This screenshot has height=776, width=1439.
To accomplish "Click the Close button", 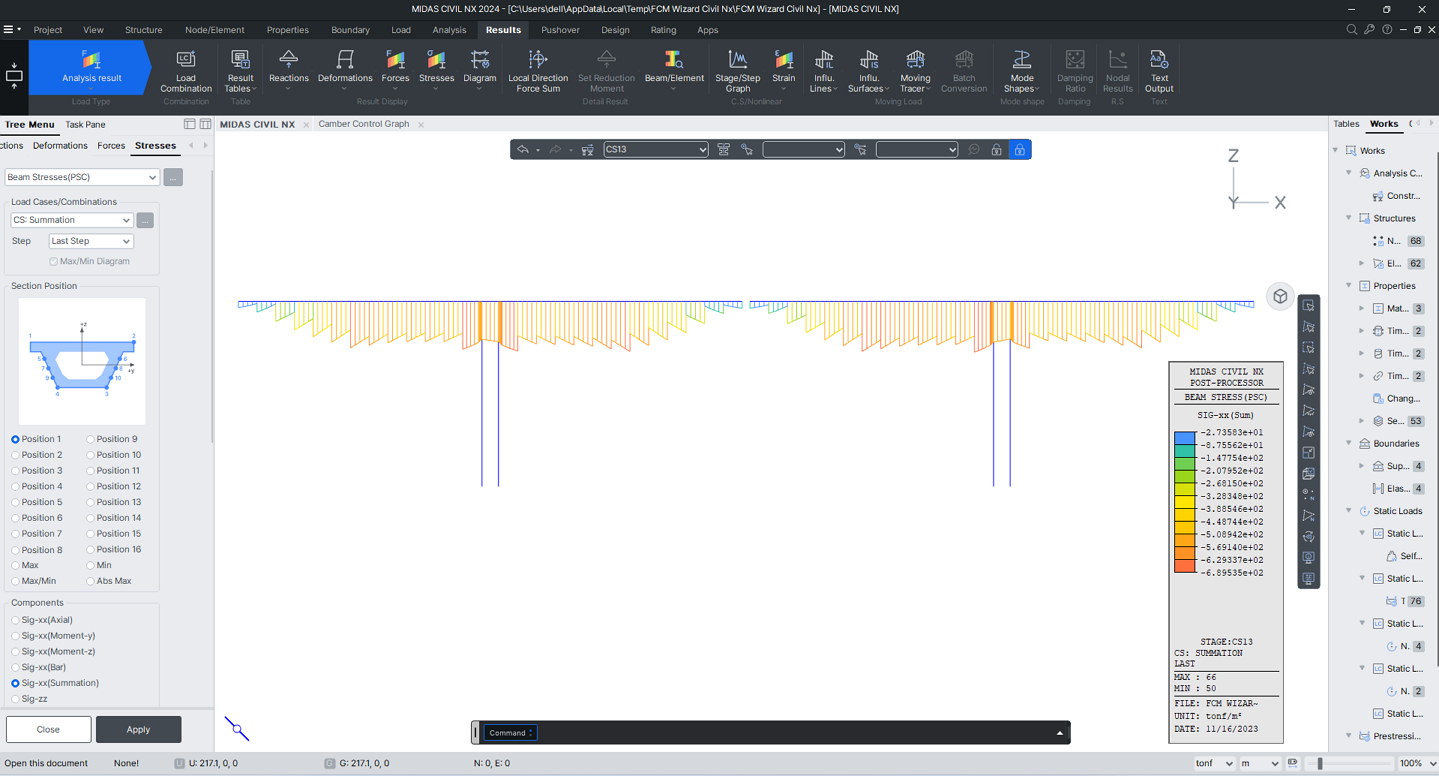I will pos(48,729).
